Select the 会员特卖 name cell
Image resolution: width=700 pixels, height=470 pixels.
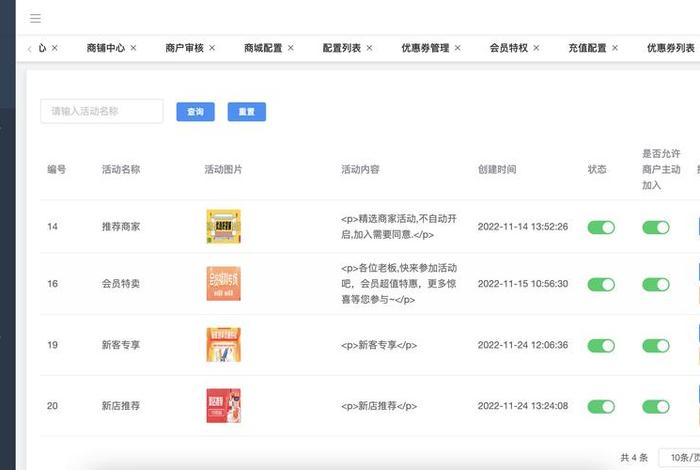[x=121, y=283]
